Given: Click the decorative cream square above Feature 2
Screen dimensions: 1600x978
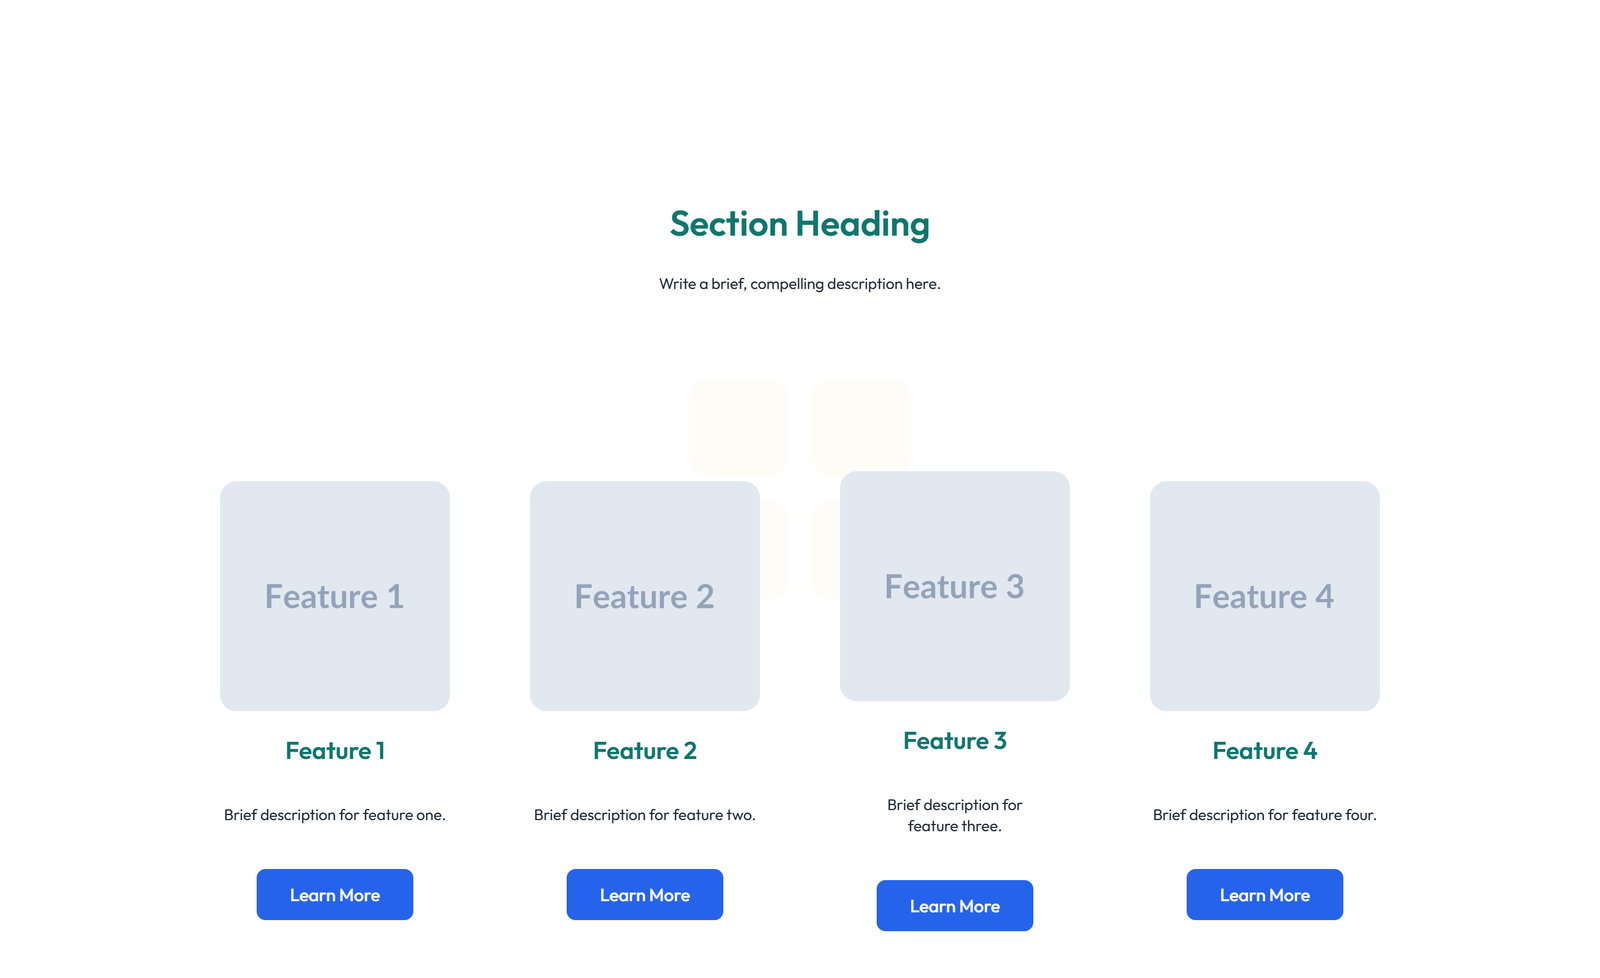Looking at the screenshot, I should tap(739, 427).
